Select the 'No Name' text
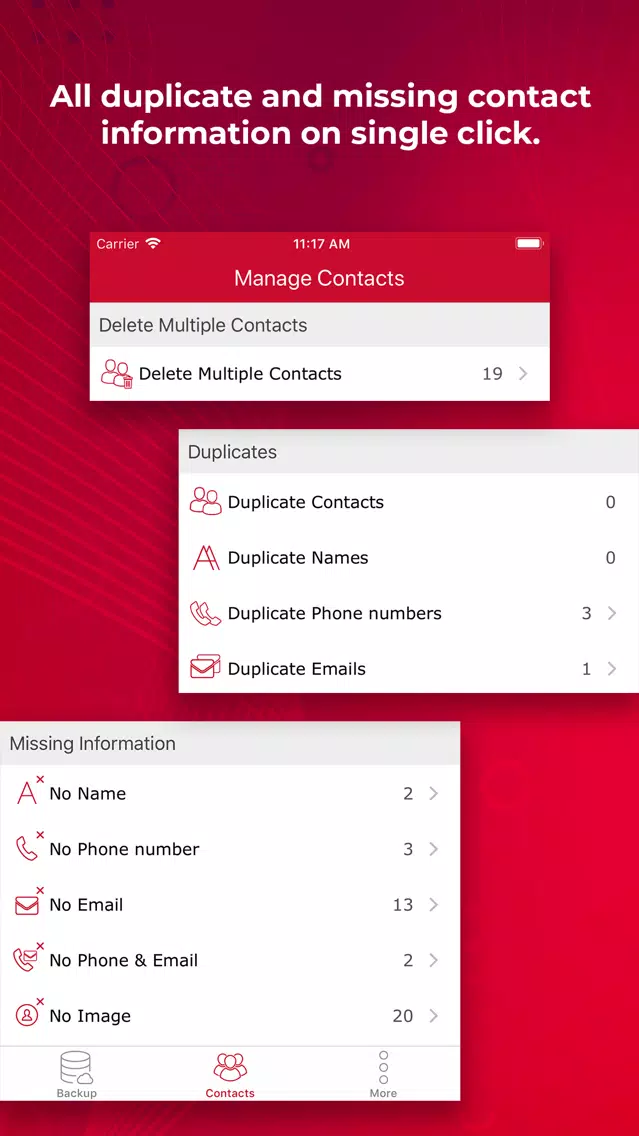 pos(88,793)
